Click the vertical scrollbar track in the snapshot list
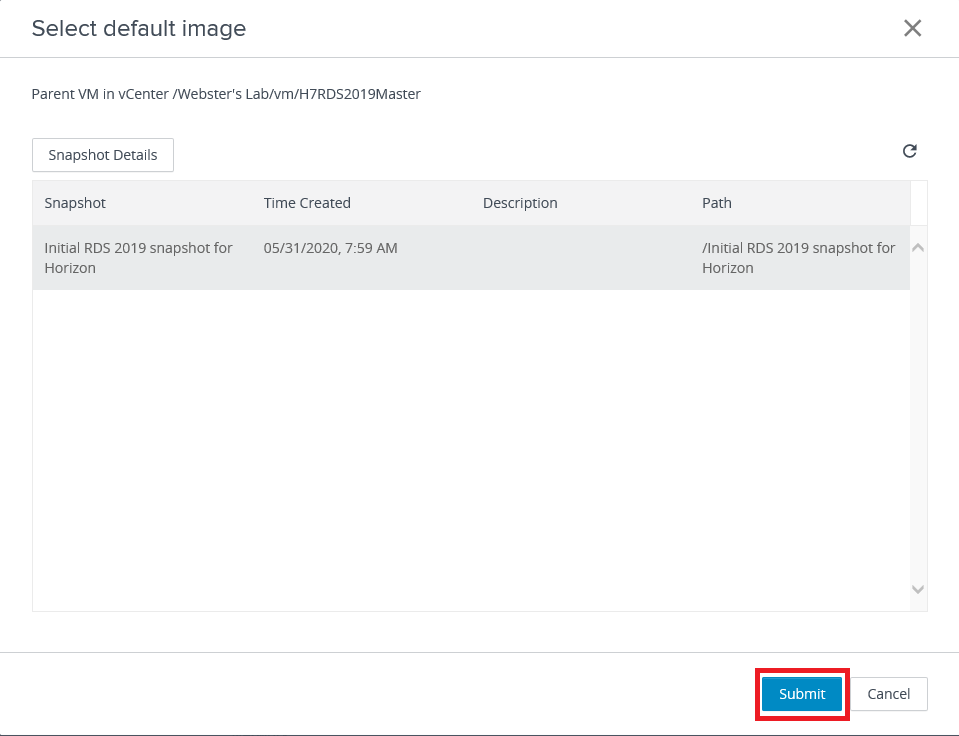Image resolution: width=959 pixels, height=736 pixels. [x=918, y=420]
